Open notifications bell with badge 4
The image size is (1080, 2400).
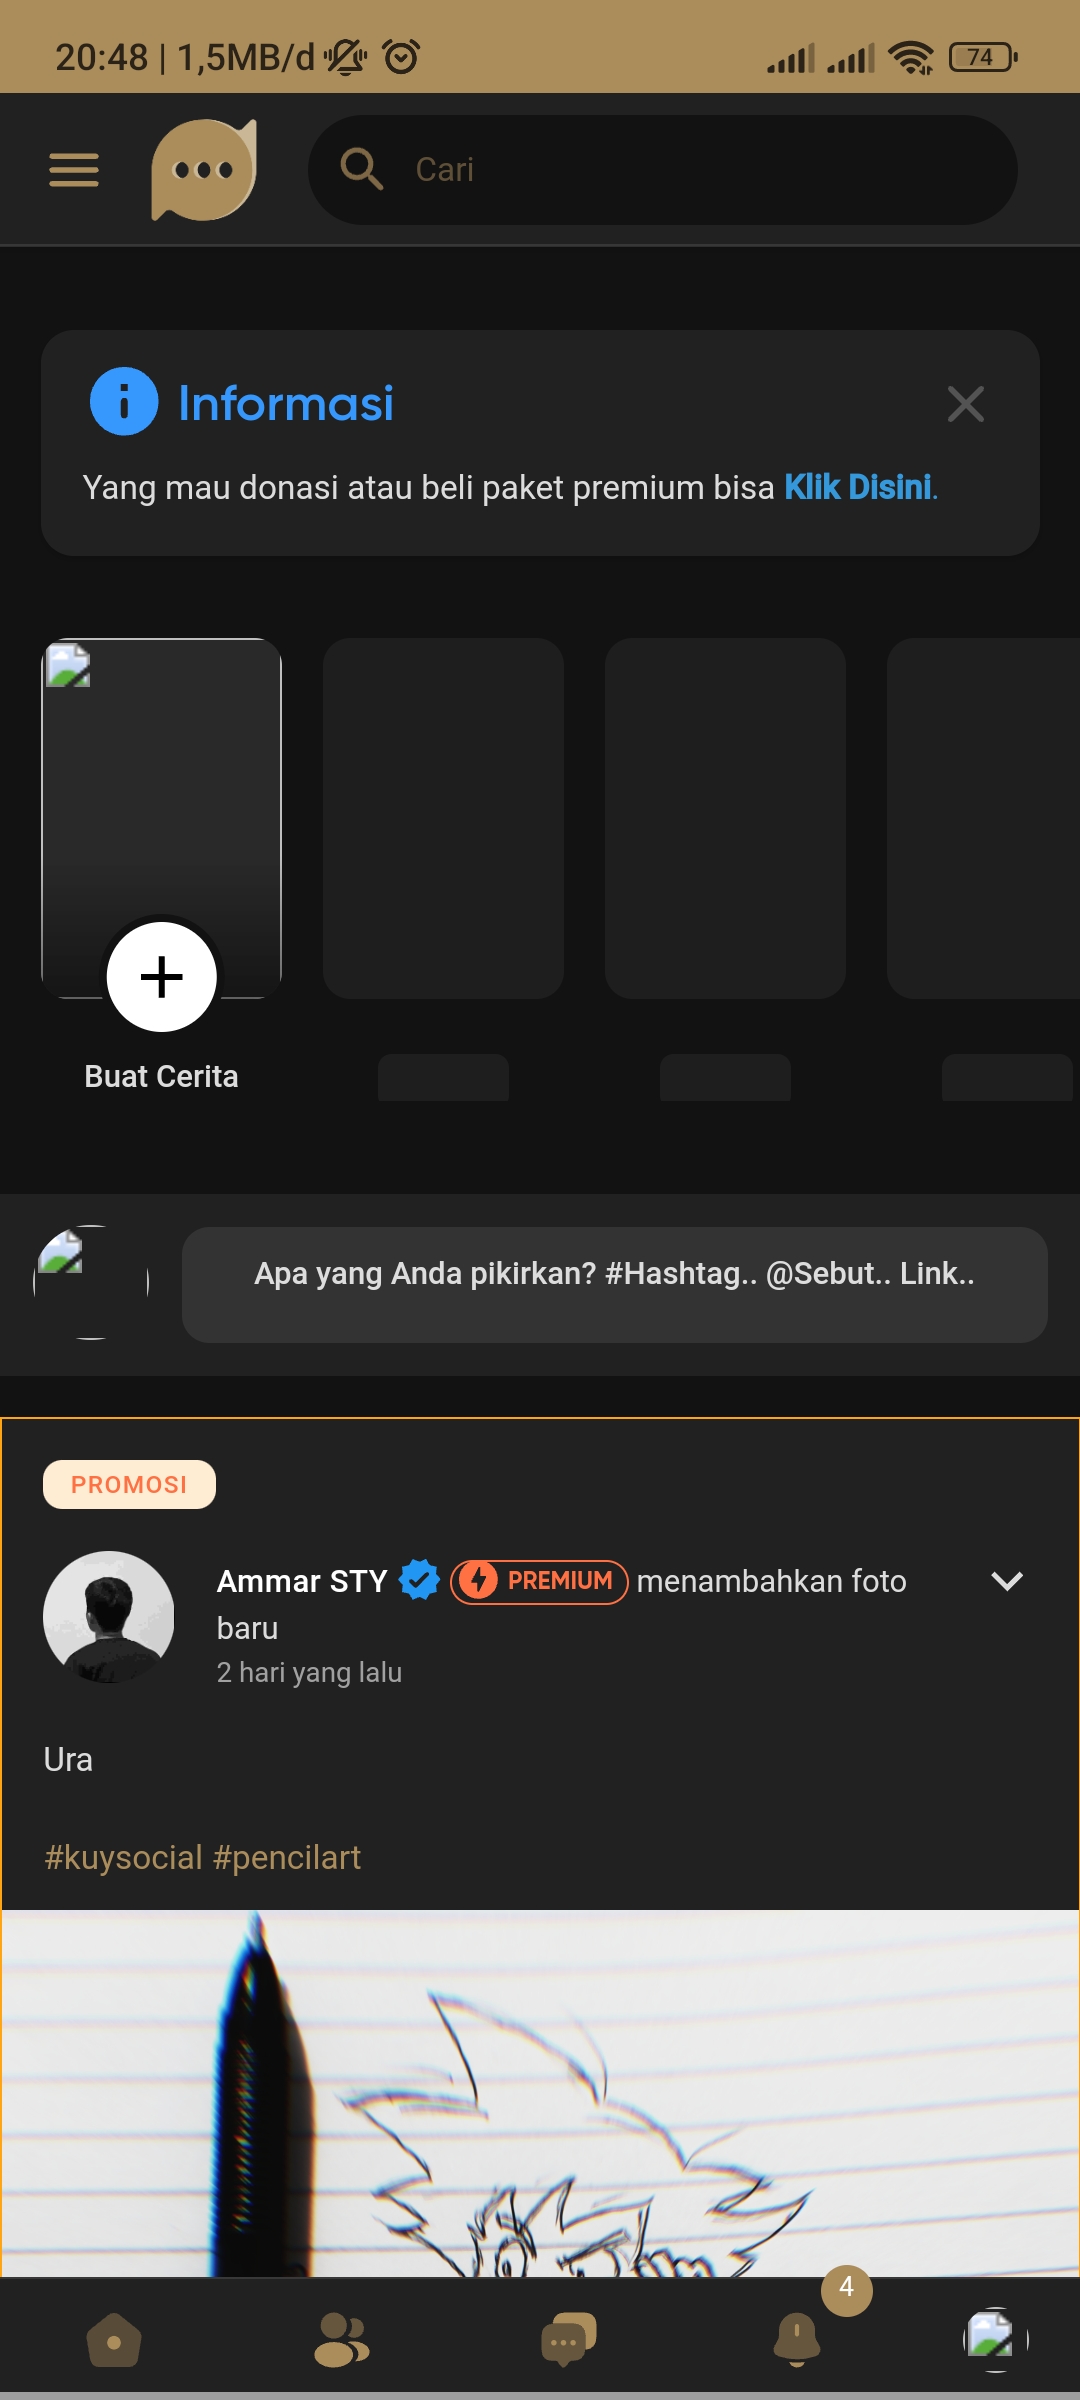797,2340
